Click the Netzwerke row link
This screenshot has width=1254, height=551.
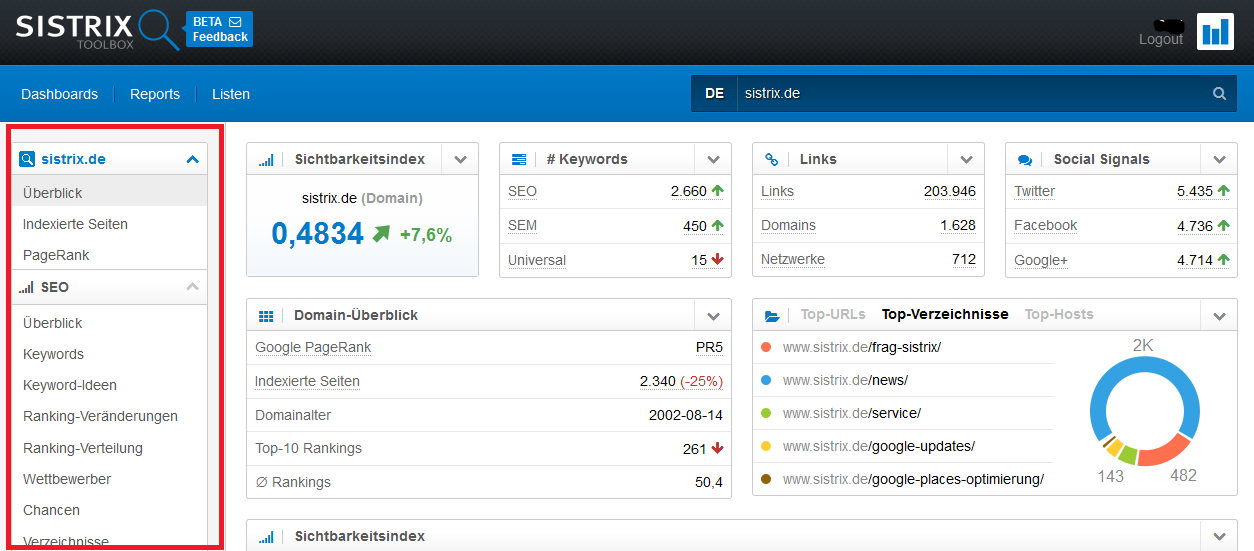click(793, 259)
